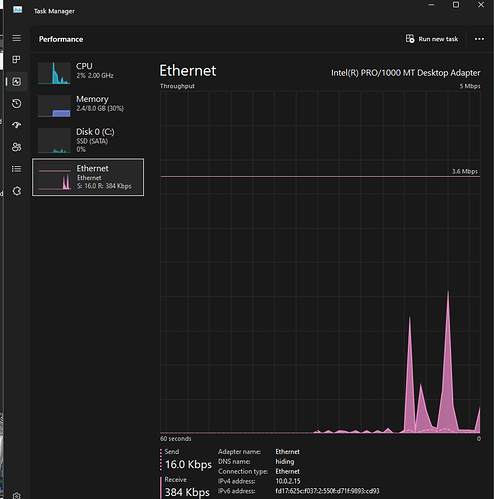Image resolution: width=494 pixels, height=499 pixels.
Task: Click the 3.6 Mbps graph marker label
Action: pos(465,171)
